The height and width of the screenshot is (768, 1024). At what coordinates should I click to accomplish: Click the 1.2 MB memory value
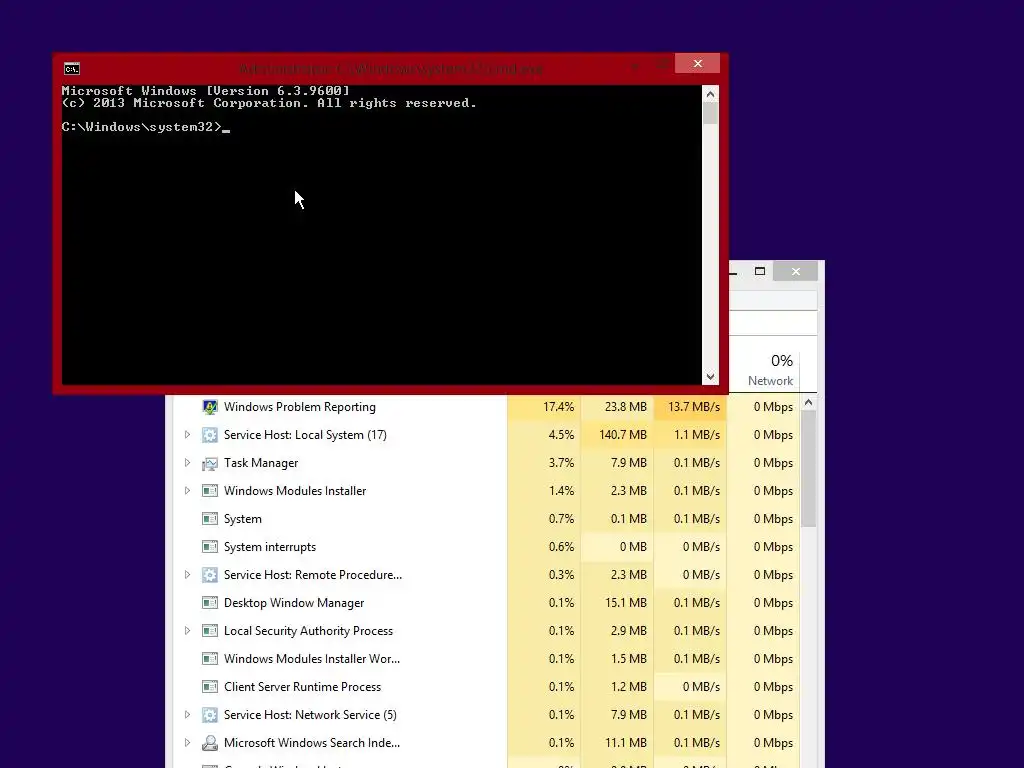(628, 687)
